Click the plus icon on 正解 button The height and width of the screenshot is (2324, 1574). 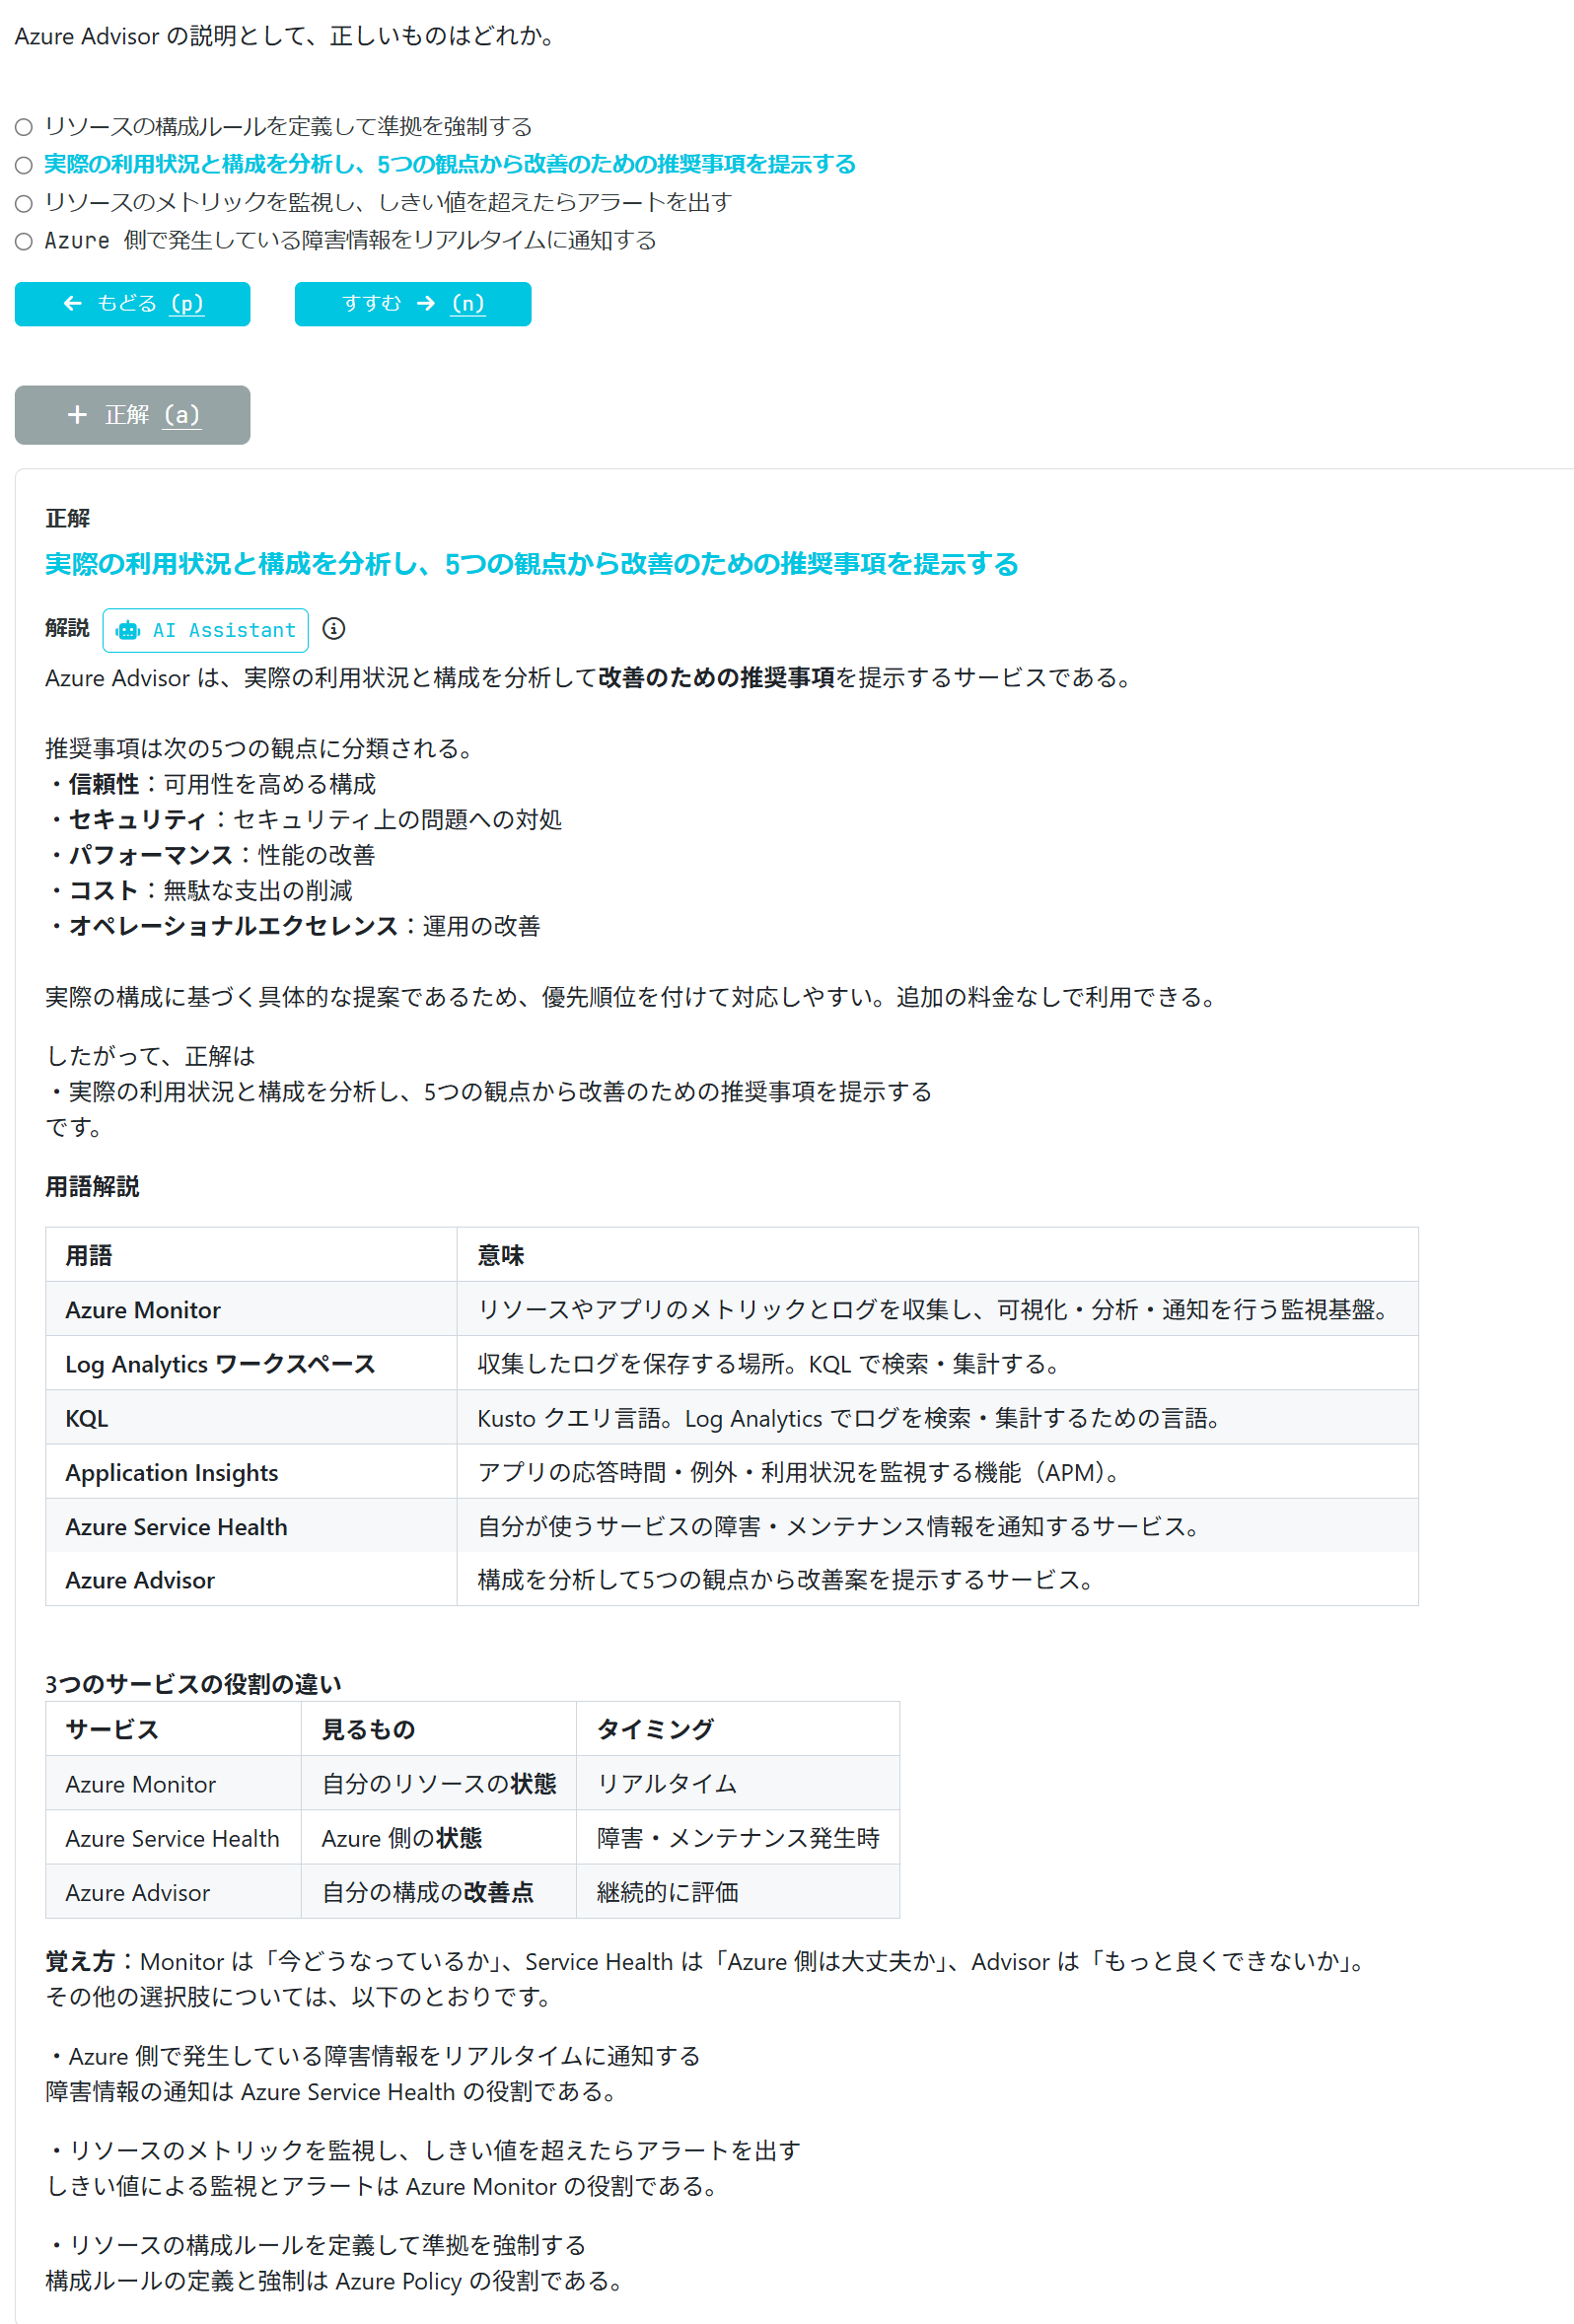(77, 414)
